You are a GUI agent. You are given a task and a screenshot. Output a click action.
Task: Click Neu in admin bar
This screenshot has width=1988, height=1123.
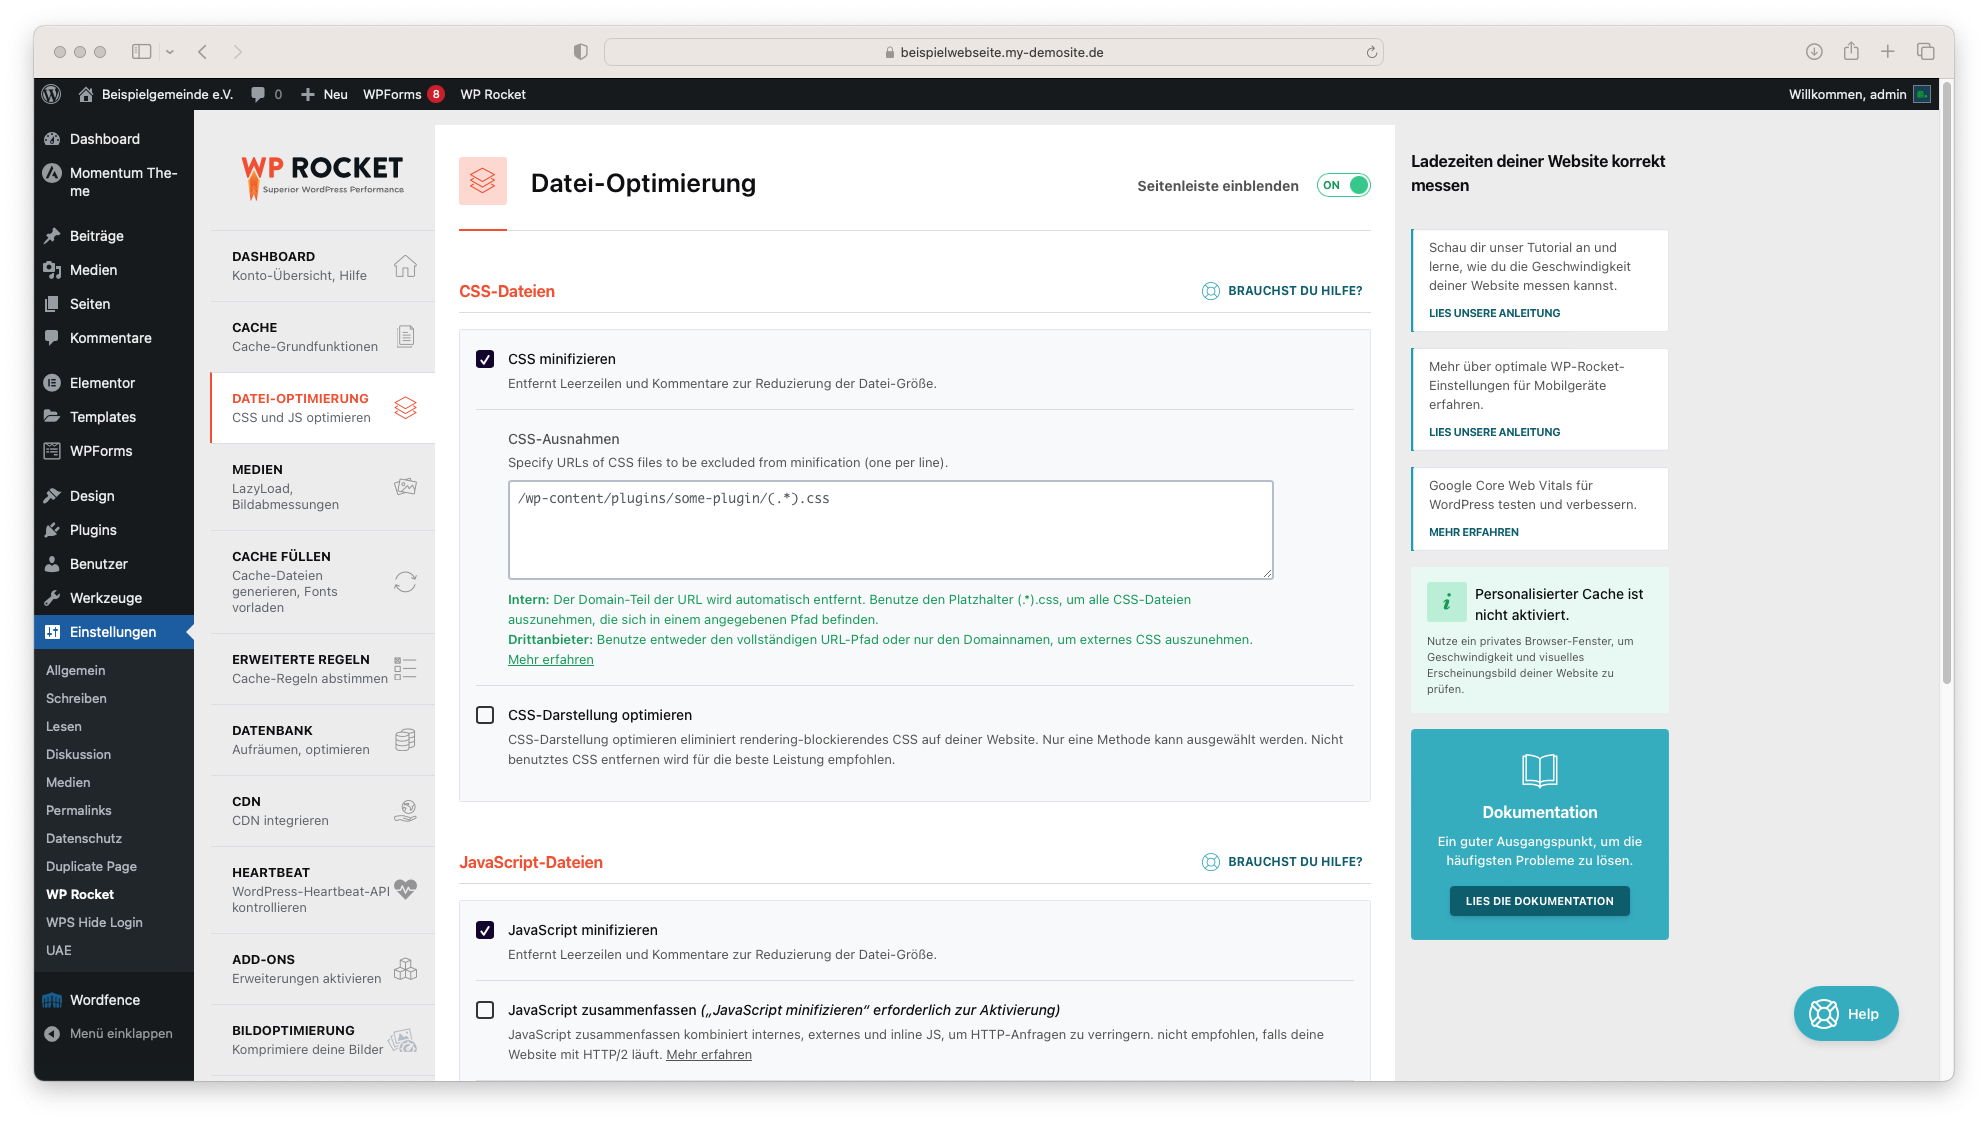click(x=324, y=94)
